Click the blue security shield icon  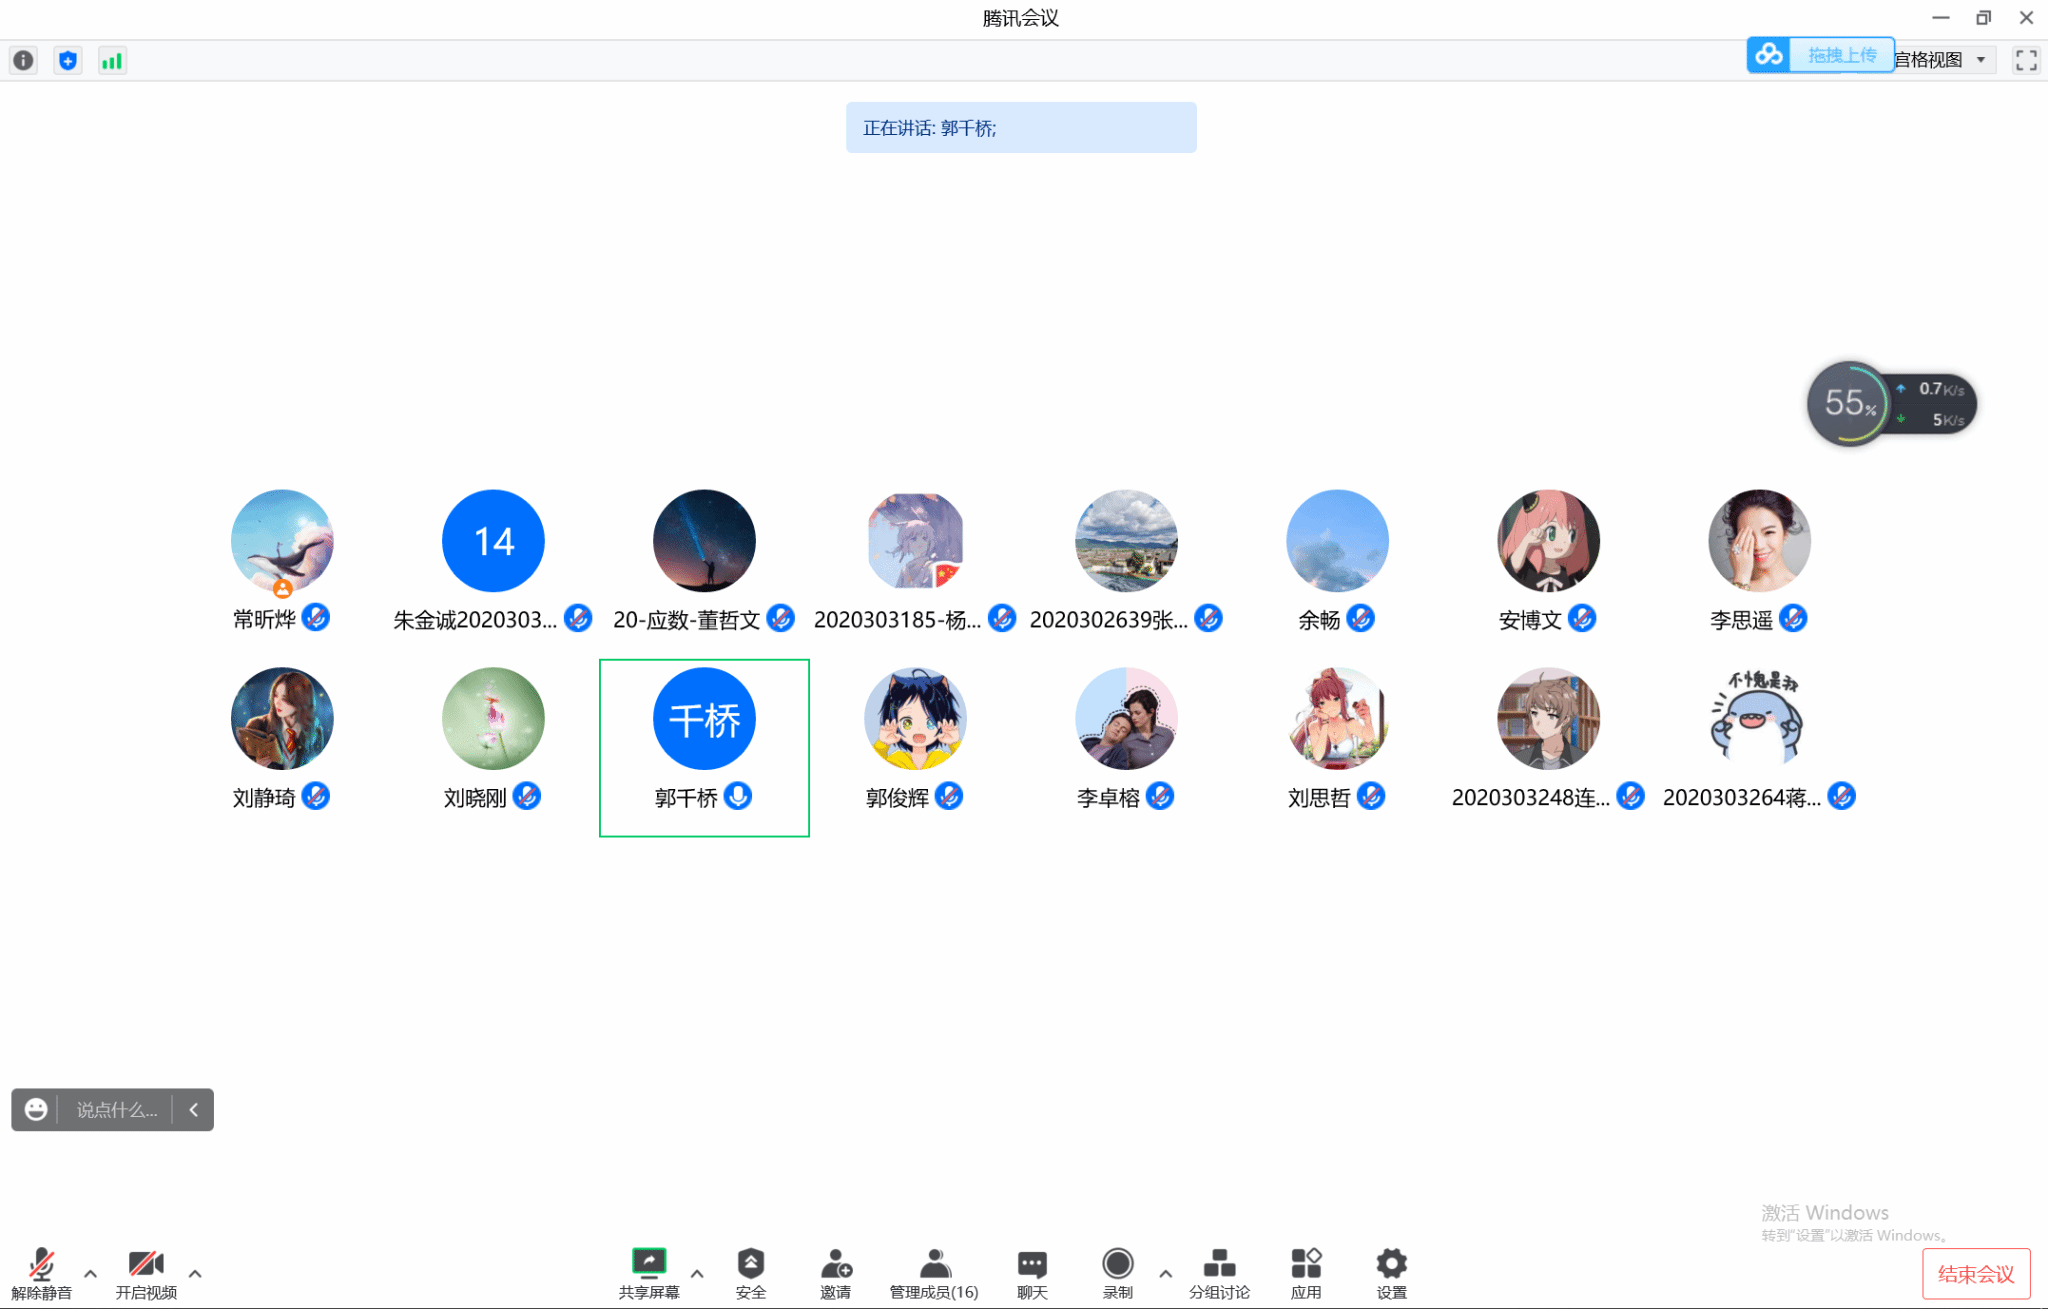(67, 61)
